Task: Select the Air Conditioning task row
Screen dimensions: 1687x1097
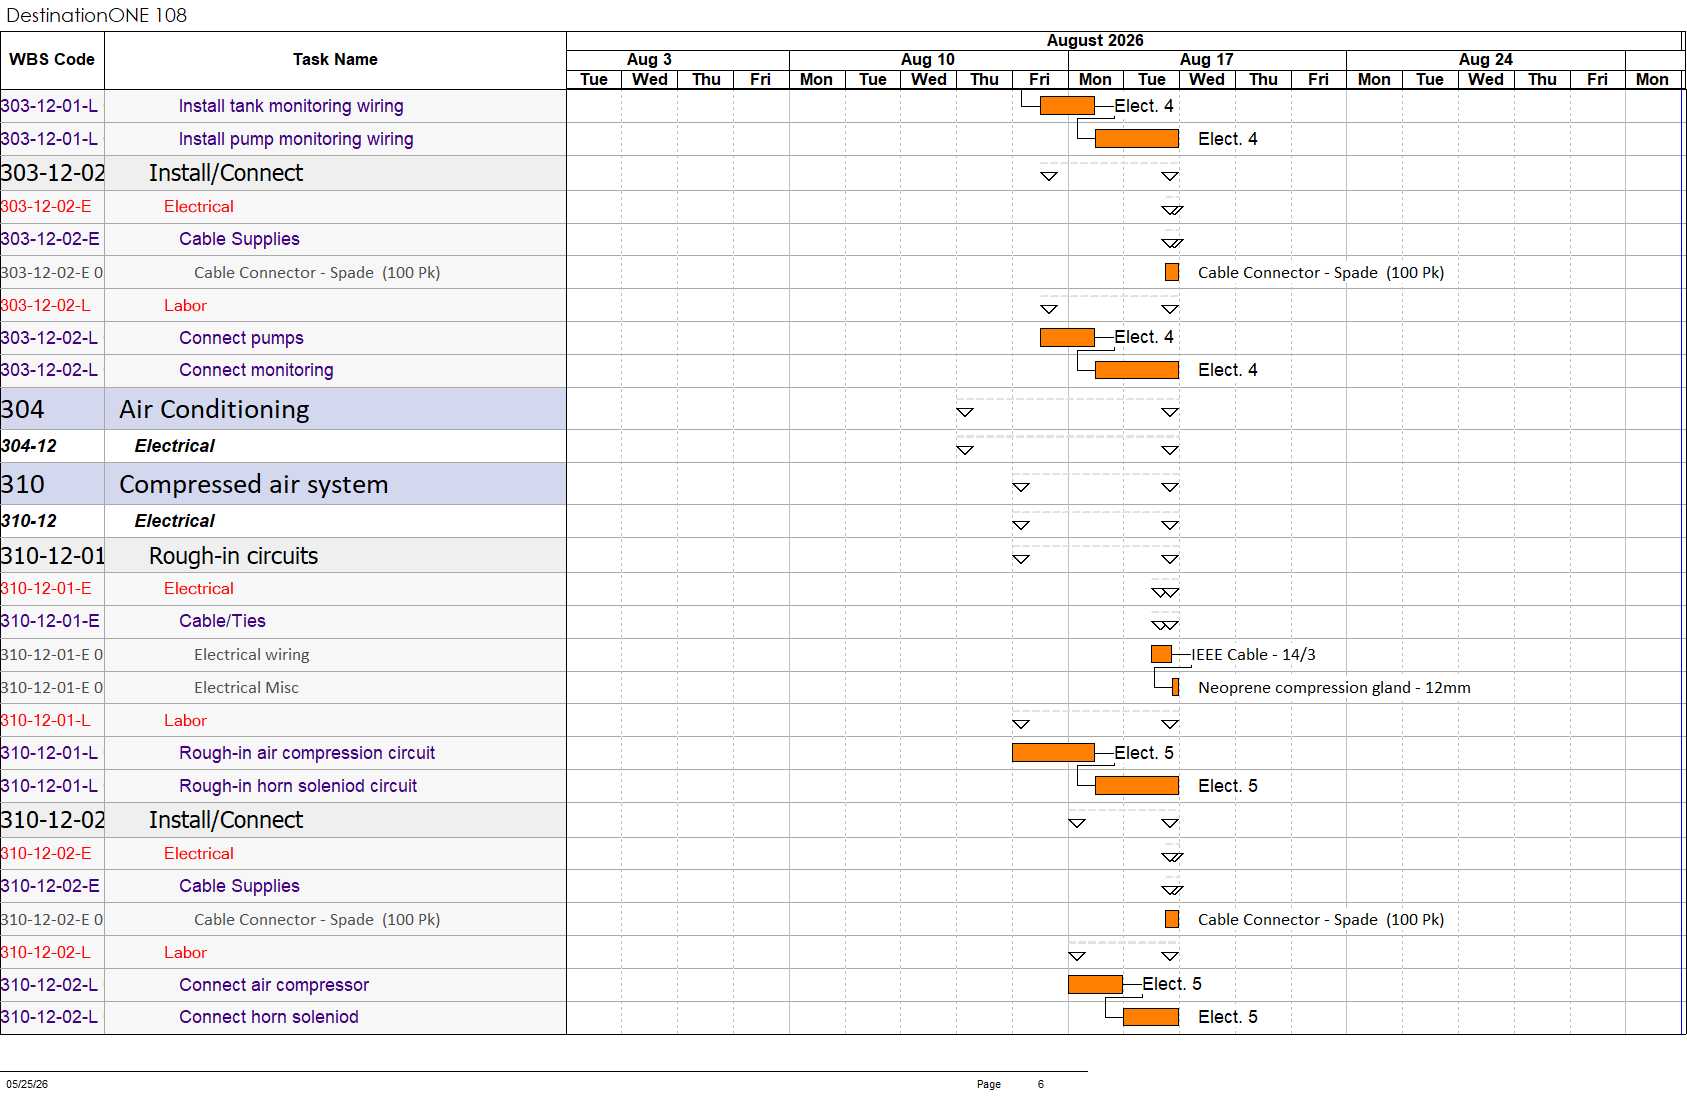Action: coord(283,409)
